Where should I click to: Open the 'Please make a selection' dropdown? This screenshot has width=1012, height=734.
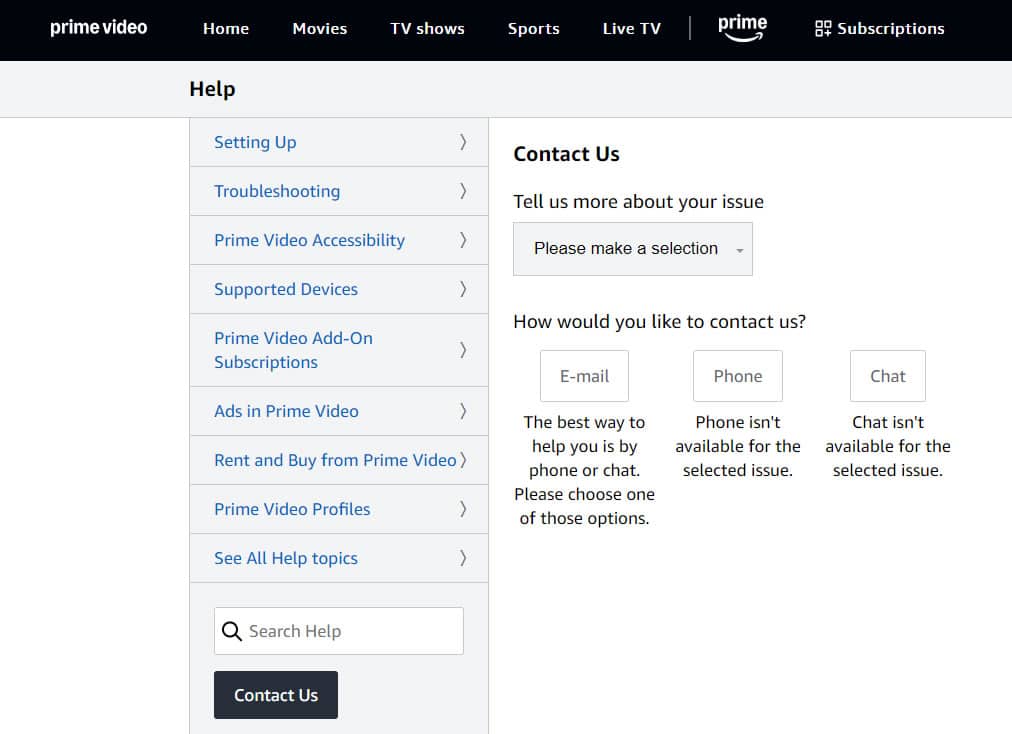(632, 249)
